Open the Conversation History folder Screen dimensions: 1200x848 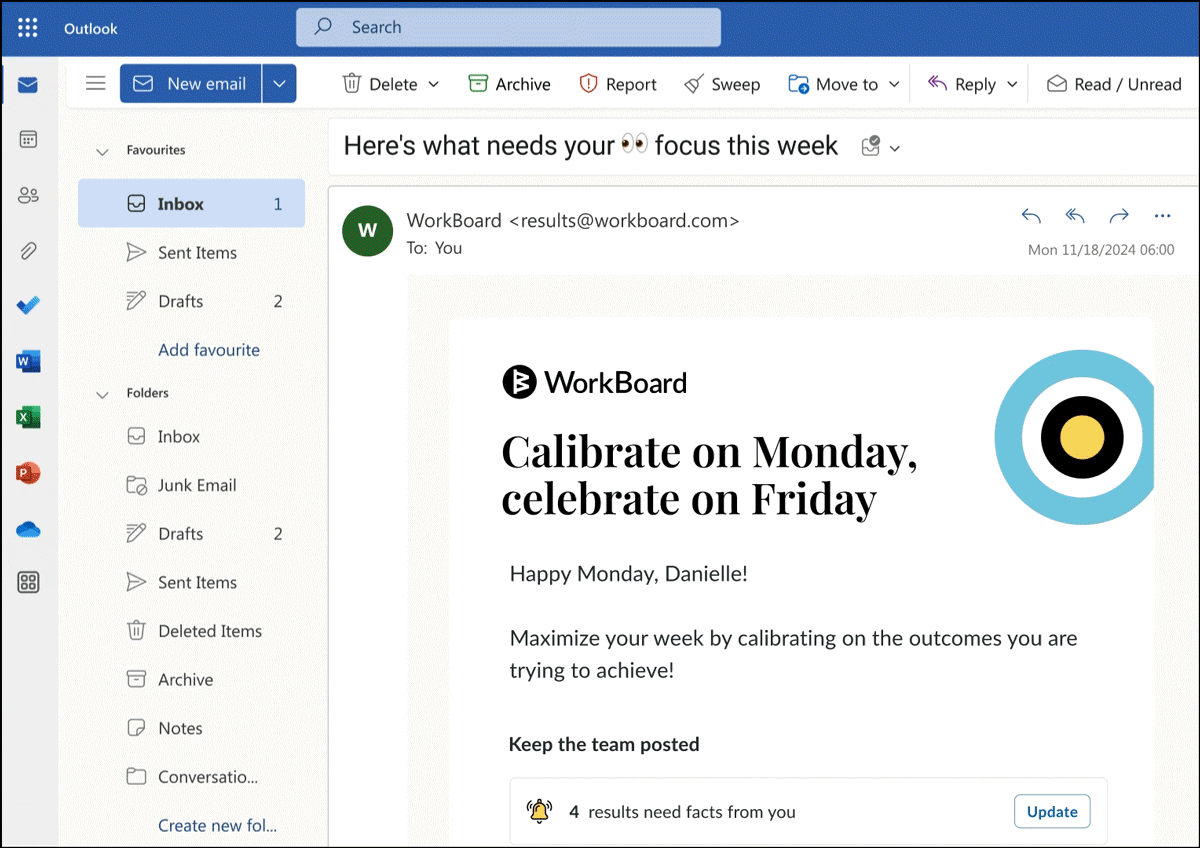pos(191,777)
